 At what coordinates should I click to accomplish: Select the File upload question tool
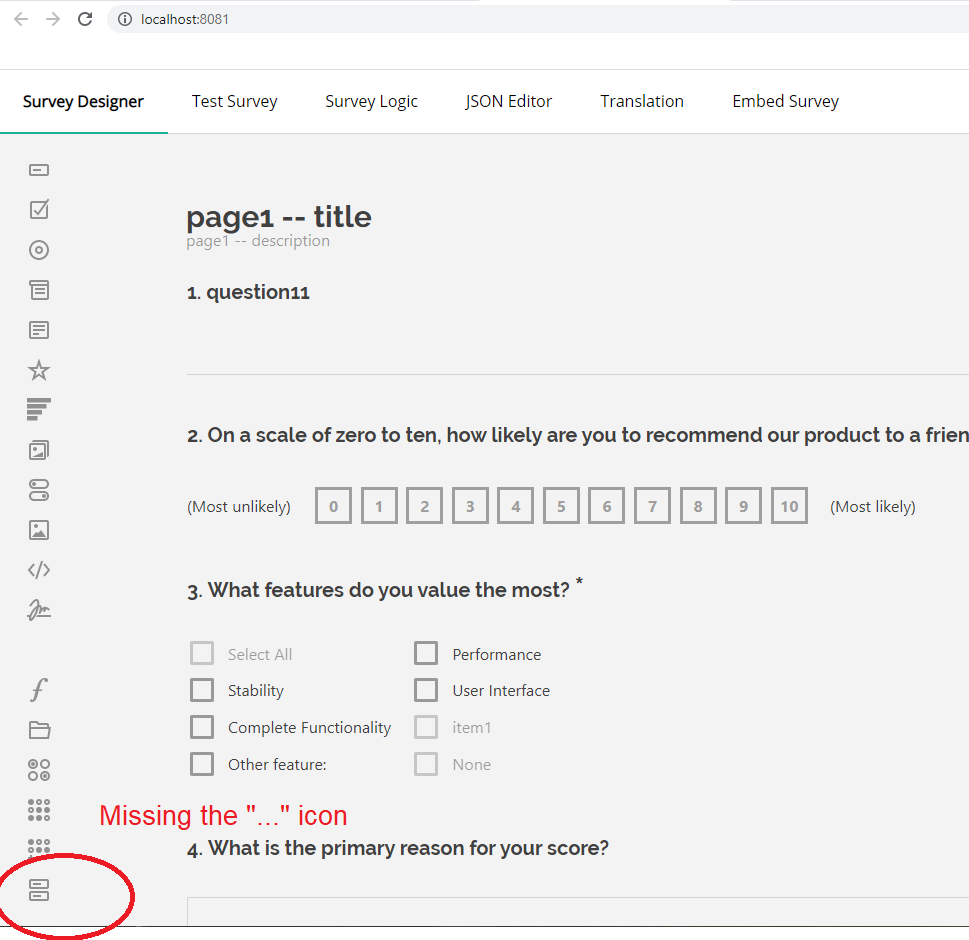point(38,729)
